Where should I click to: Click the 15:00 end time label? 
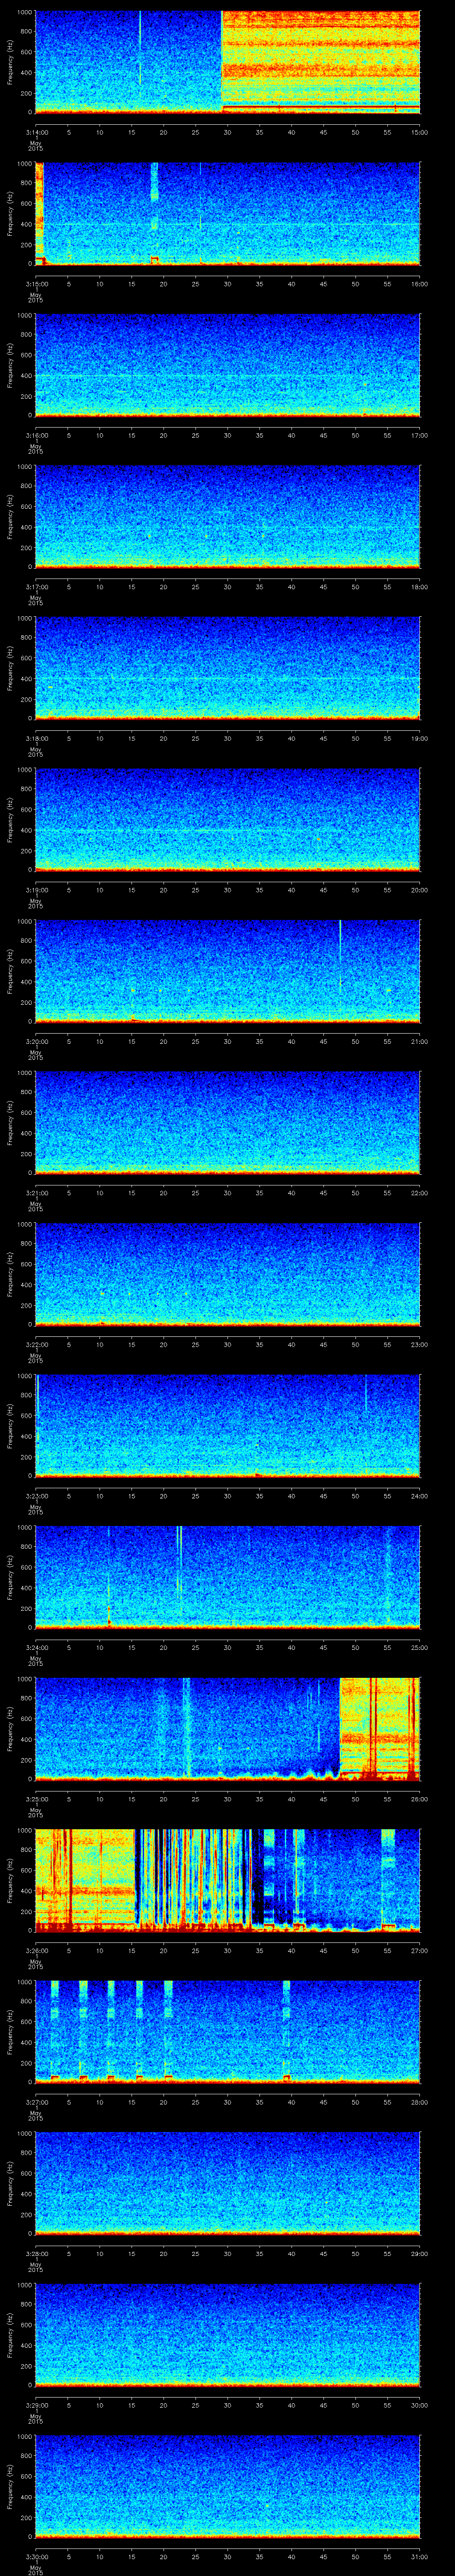[x=419, y=131]
